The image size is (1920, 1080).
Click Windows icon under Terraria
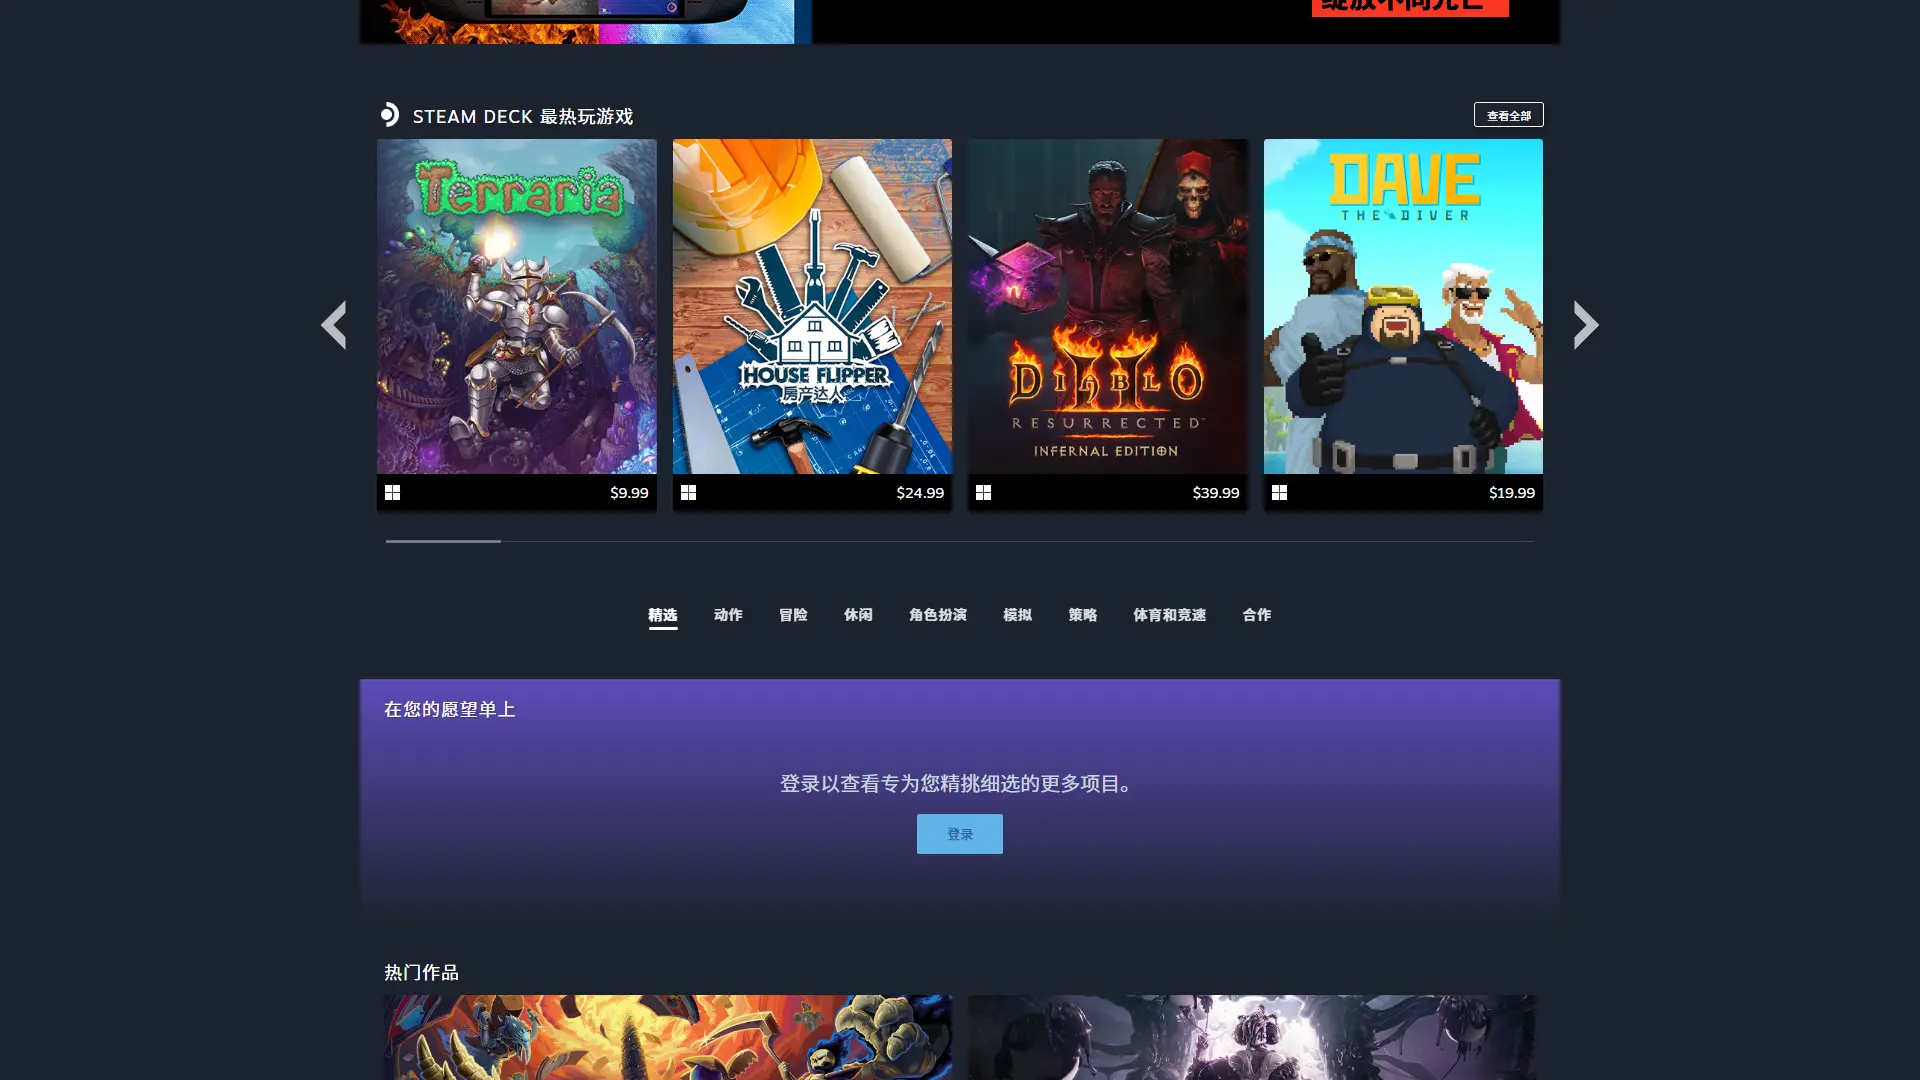pos(392,493)
